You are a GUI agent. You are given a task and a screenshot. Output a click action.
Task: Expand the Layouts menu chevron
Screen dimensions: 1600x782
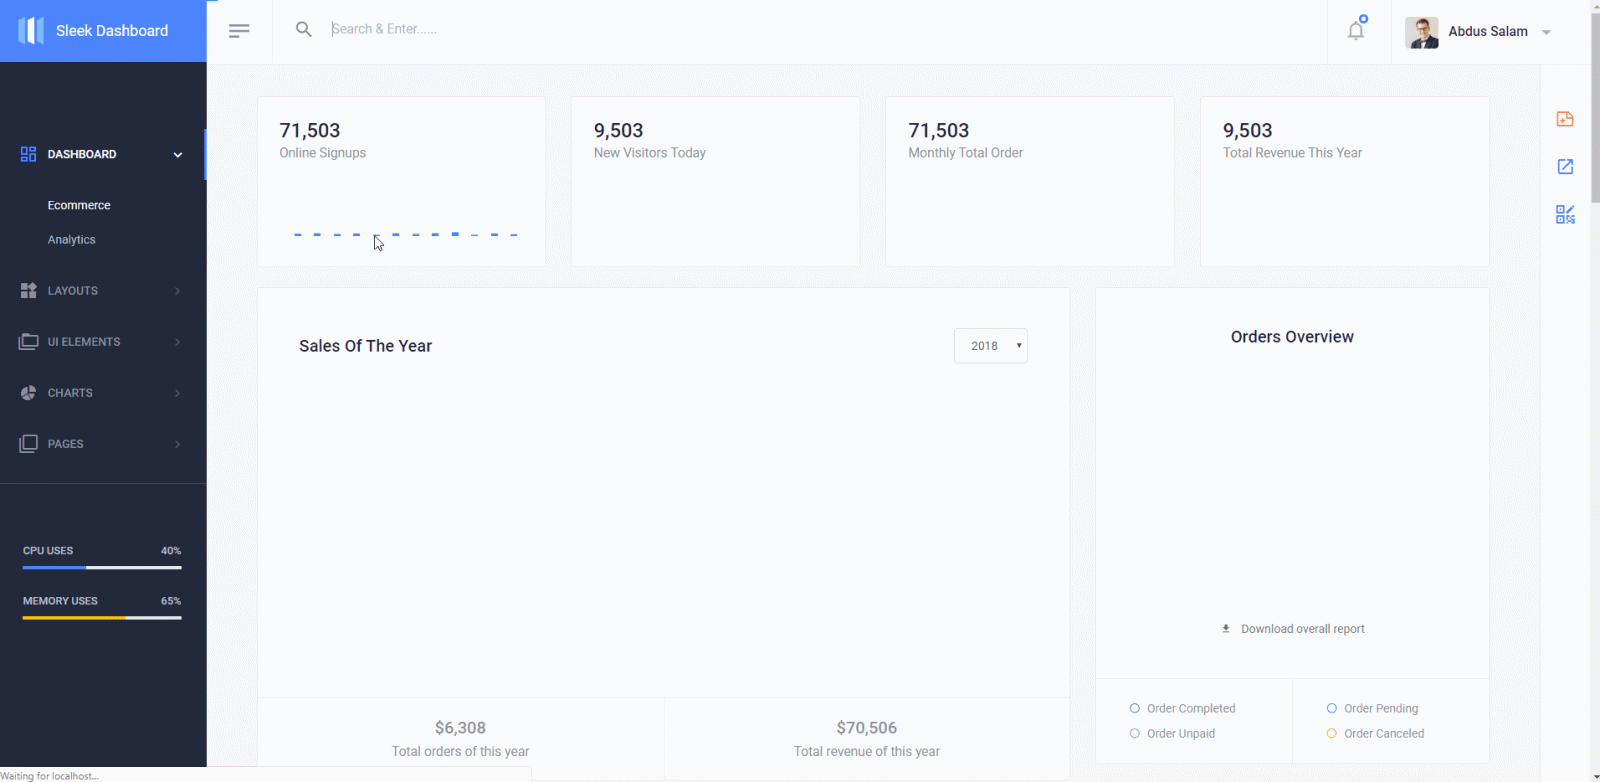[x=178, y=291]
